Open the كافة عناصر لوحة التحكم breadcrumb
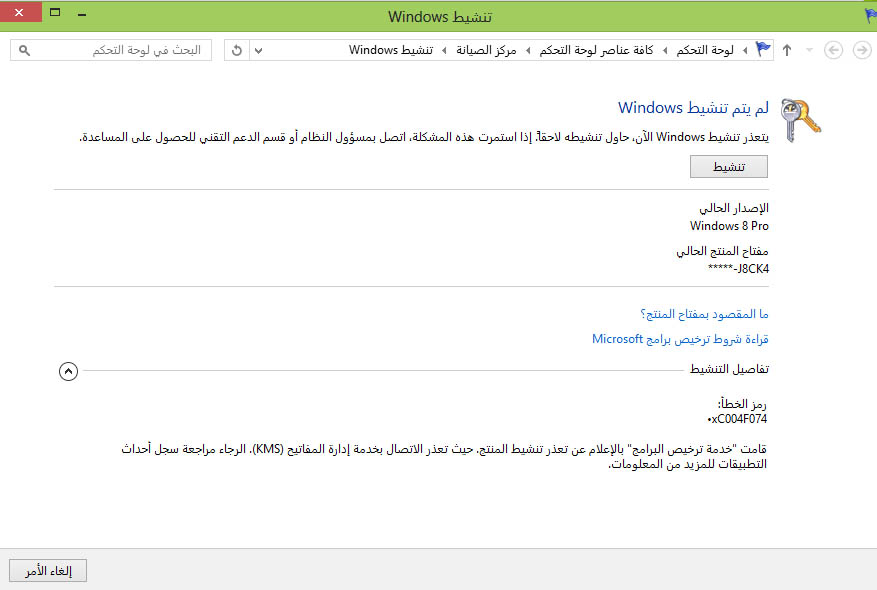This screenshot has height=590, width=877. tap(596, 50)
